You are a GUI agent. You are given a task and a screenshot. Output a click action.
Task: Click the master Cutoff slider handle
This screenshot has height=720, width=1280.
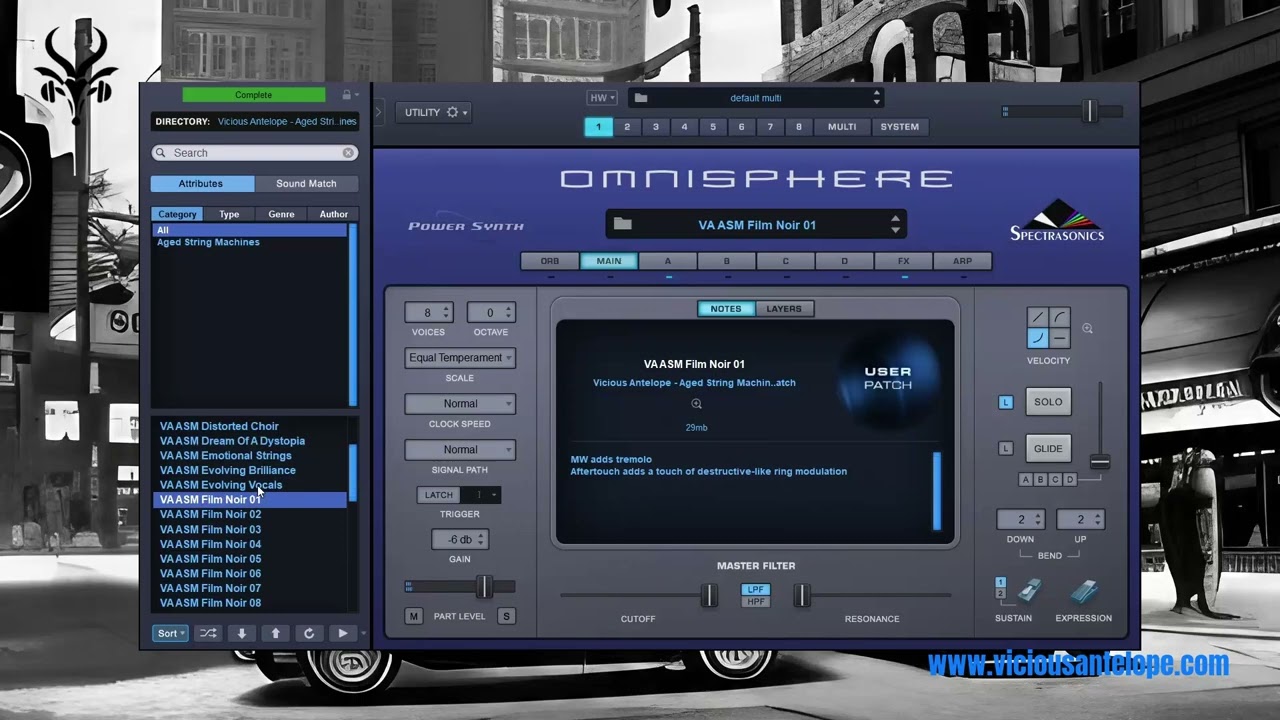coord(709,596)
